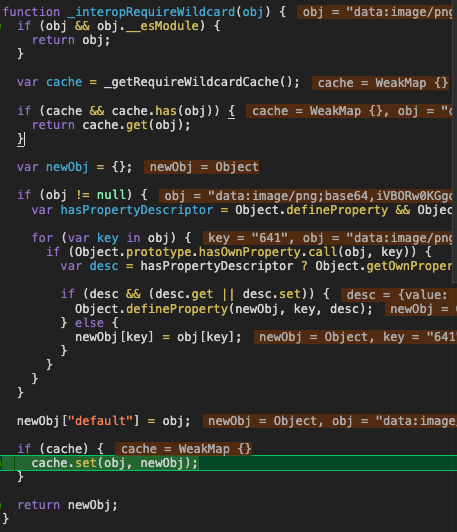Image resolution: width=457 pixels, height=532 pixels.
Task: Click the obj.__esModule condition
Action: coord(148,26)
